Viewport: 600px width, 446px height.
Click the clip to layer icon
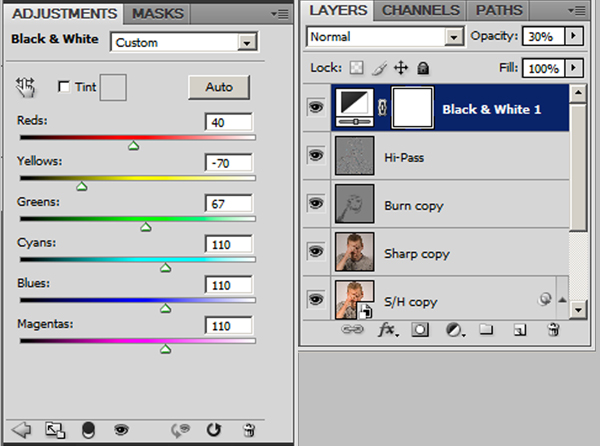(87, 430)
